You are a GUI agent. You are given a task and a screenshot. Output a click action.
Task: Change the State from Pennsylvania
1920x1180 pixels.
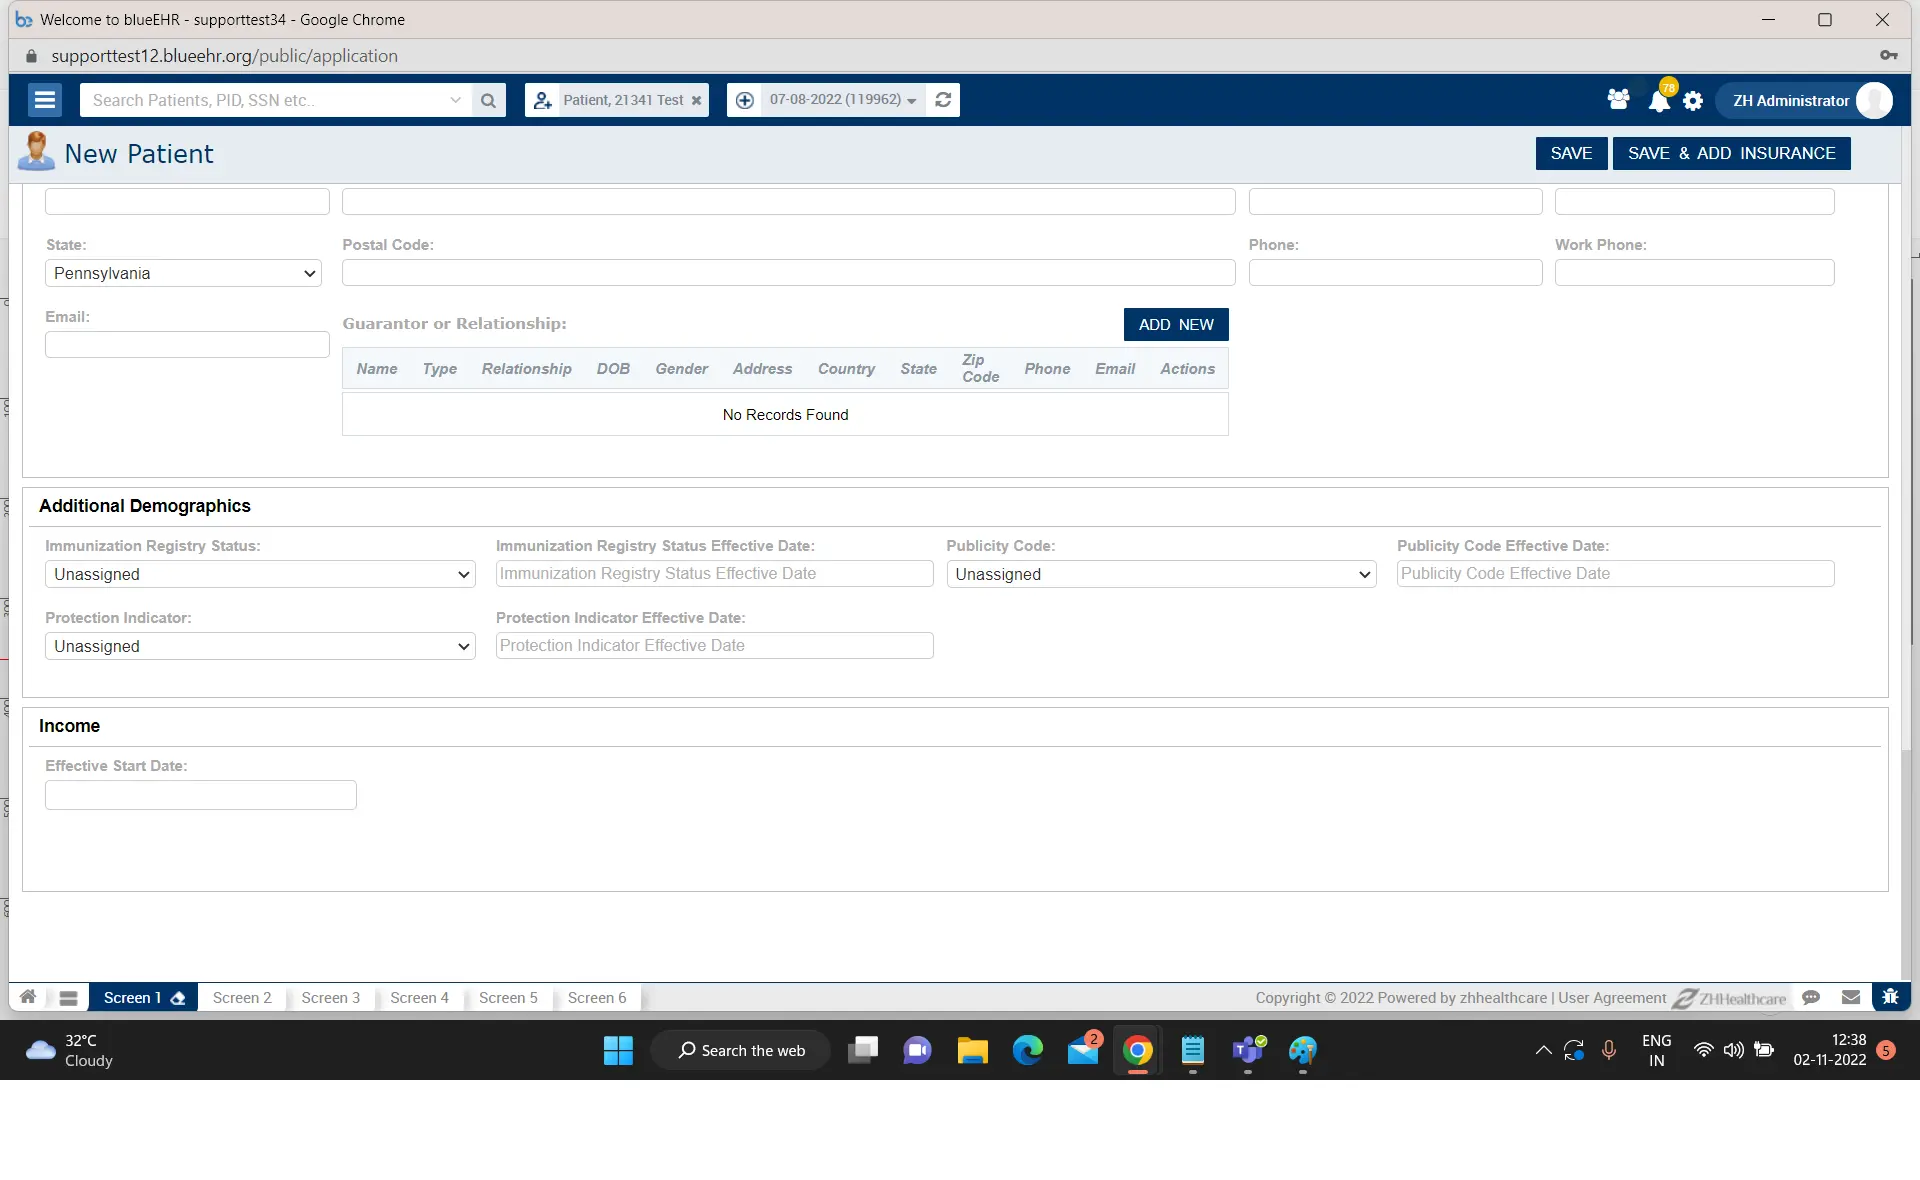pos(183,273)
